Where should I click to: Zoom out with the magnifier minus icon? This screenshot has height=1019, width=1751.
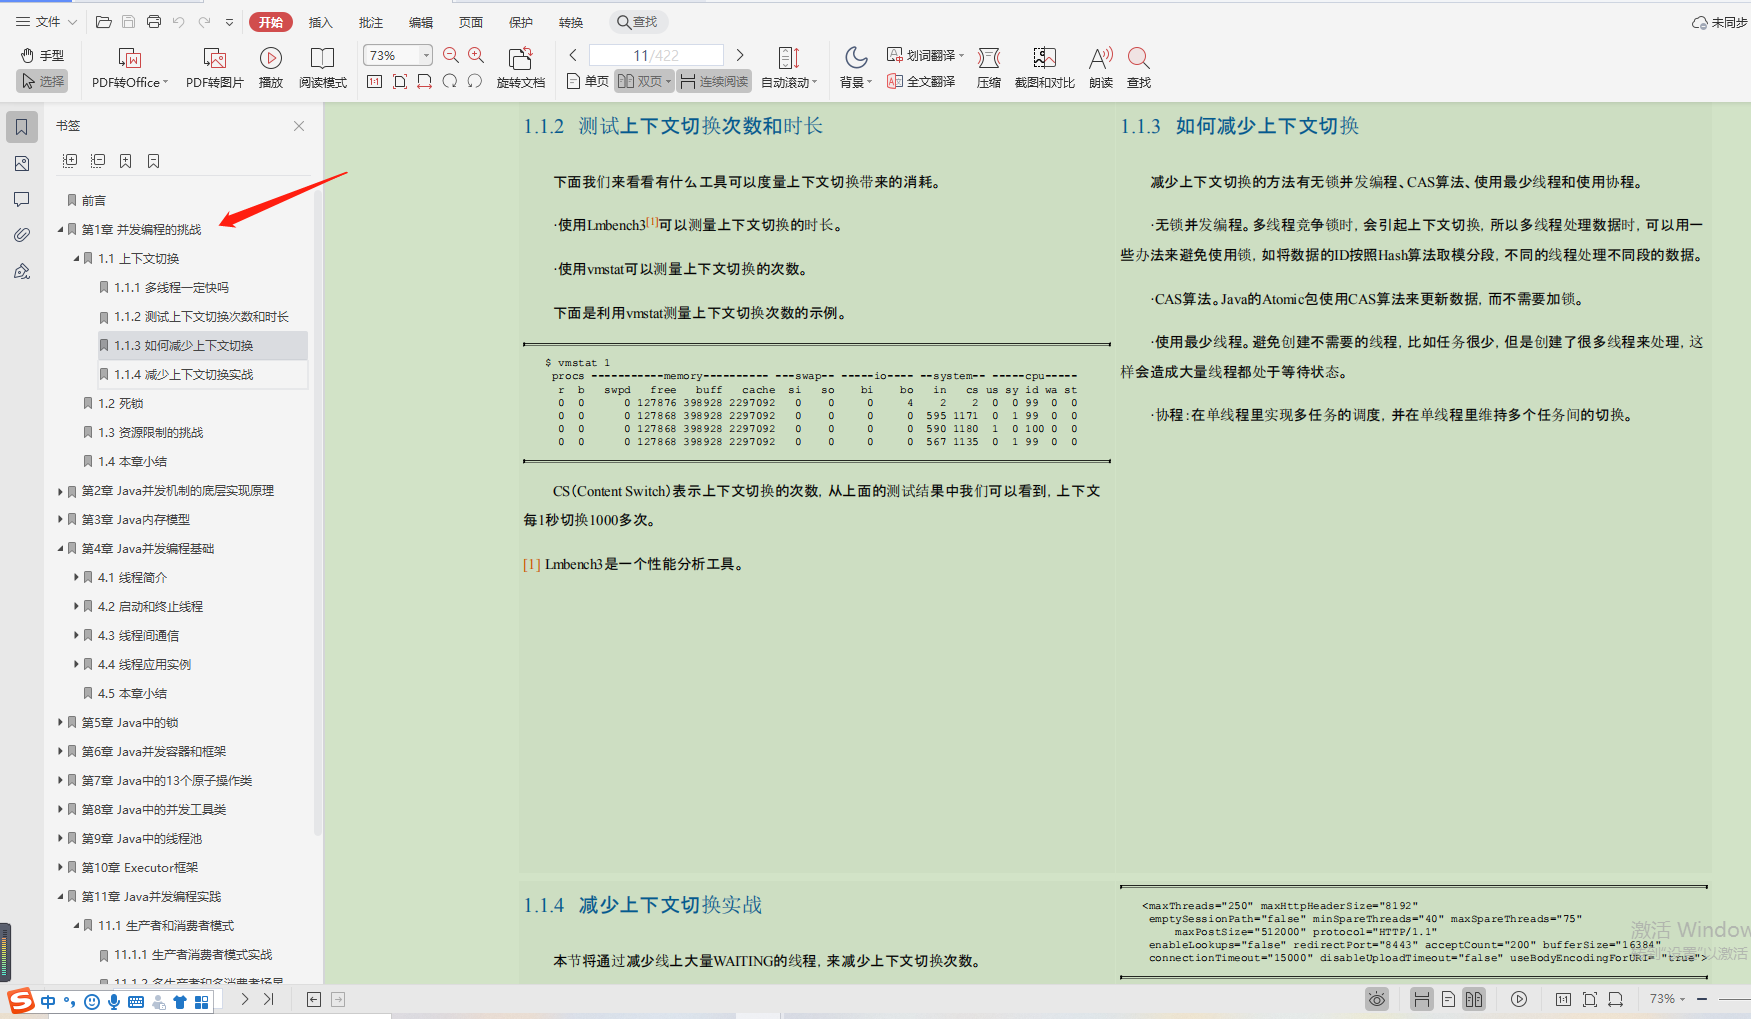[x=451, y=55]
